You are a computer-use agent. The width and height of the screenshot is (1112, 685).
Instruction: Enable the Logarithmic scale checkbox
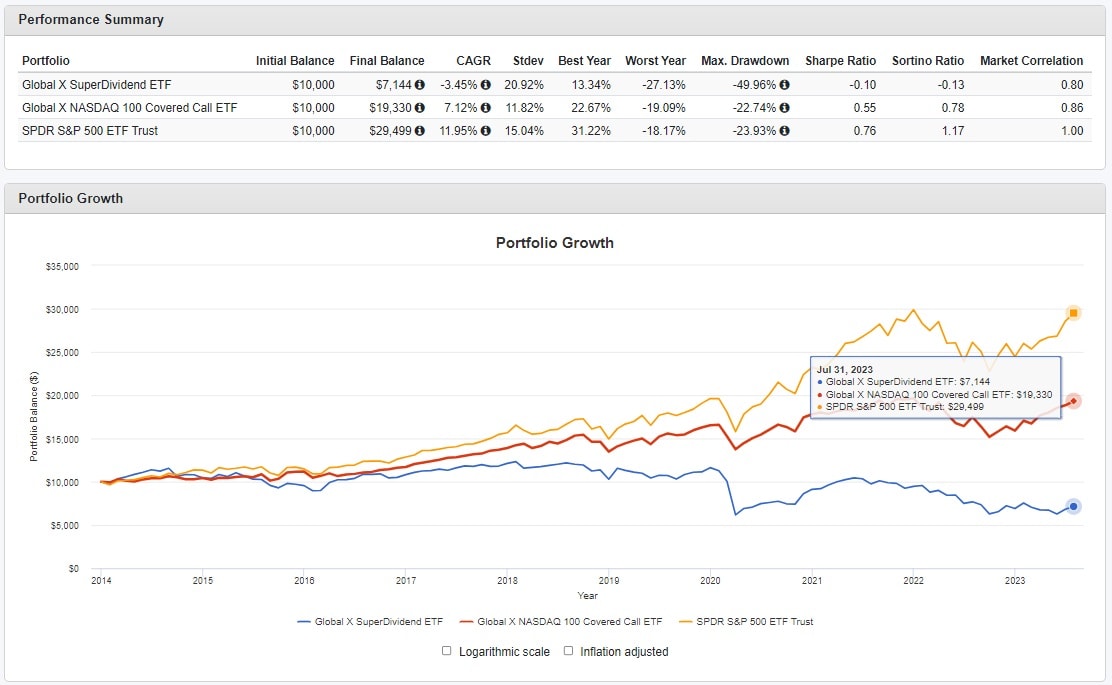click(447, 651)
